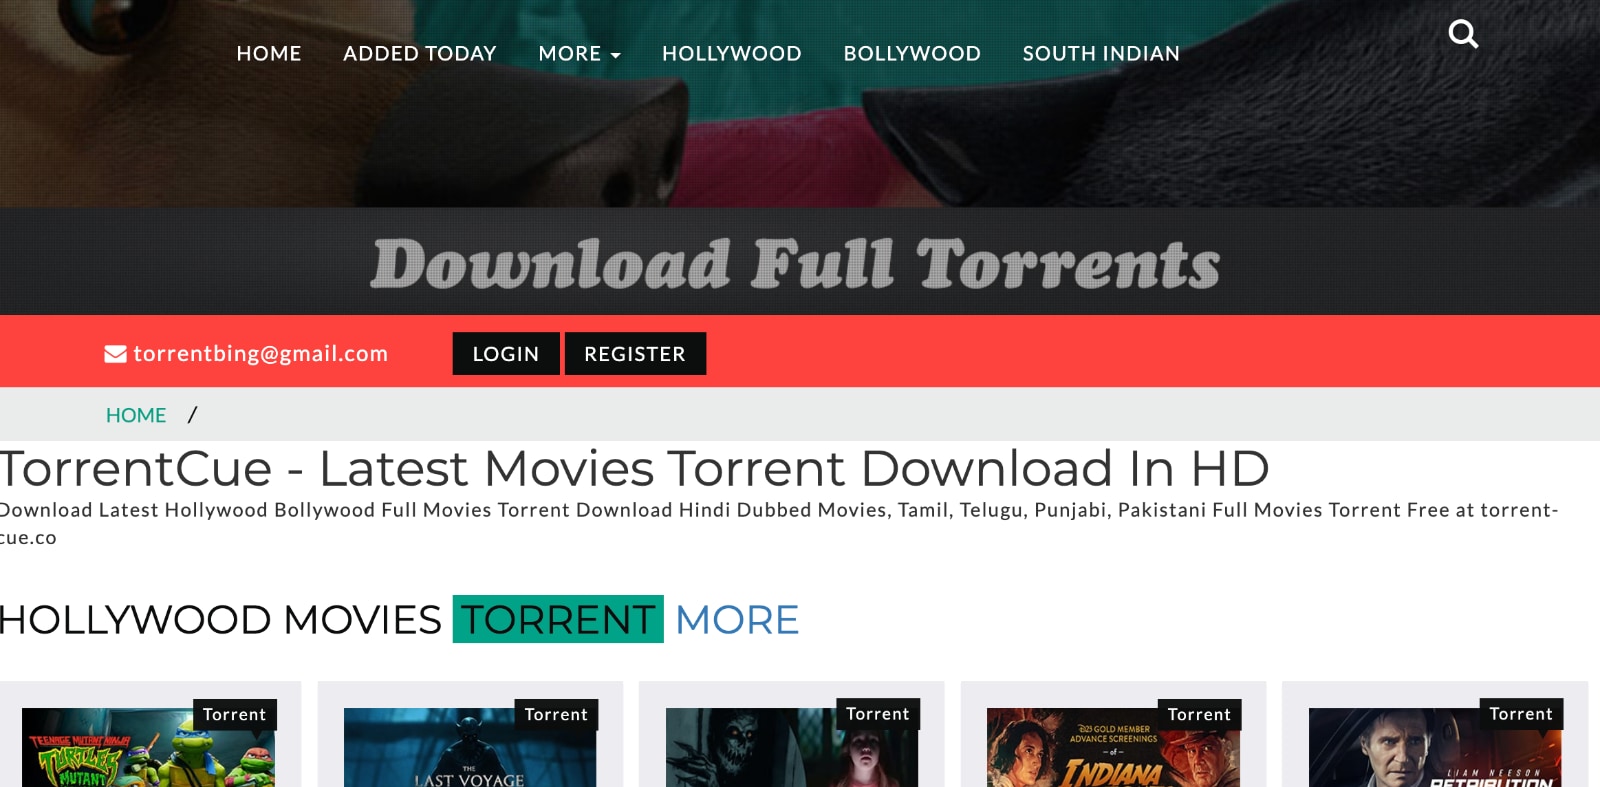Select the HOLLYWOOD navigation item
The image size is (1600, 787).
732,53
